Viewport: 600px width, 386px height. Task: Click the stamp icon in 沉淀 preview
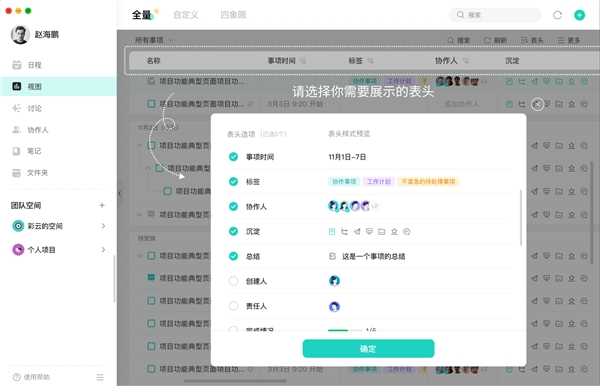[x=394, y=231]
